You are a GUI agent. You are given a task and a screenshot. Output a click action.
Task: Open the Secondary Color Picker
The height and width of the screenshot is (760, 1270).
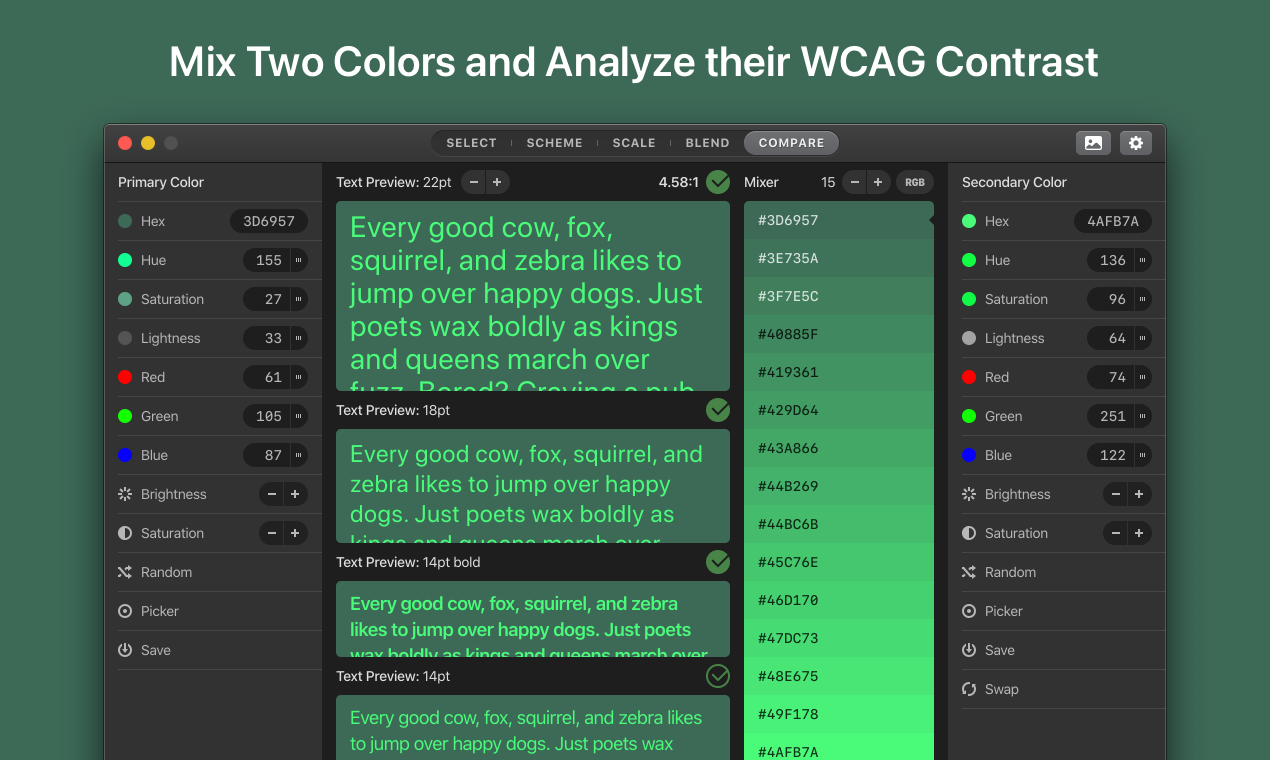point(969,611)
